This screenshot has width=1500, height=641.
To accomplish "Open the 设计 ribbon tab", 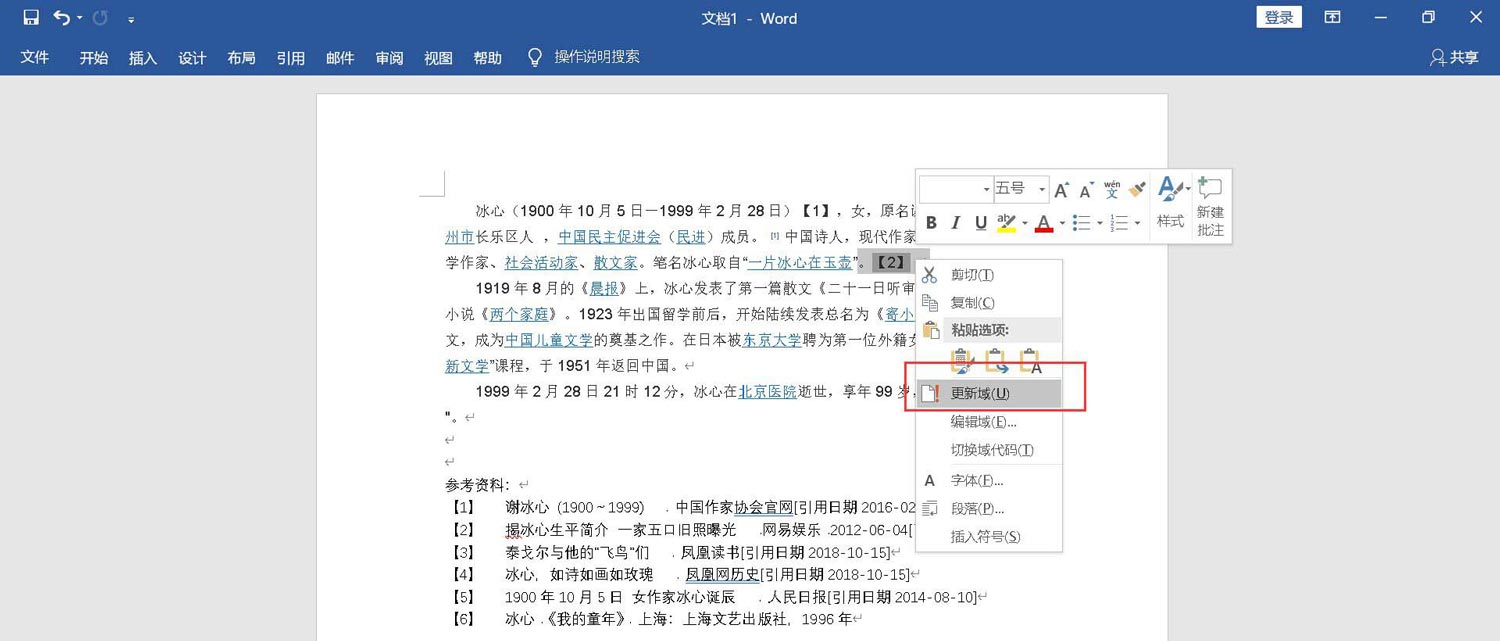I will pos(192,58).
